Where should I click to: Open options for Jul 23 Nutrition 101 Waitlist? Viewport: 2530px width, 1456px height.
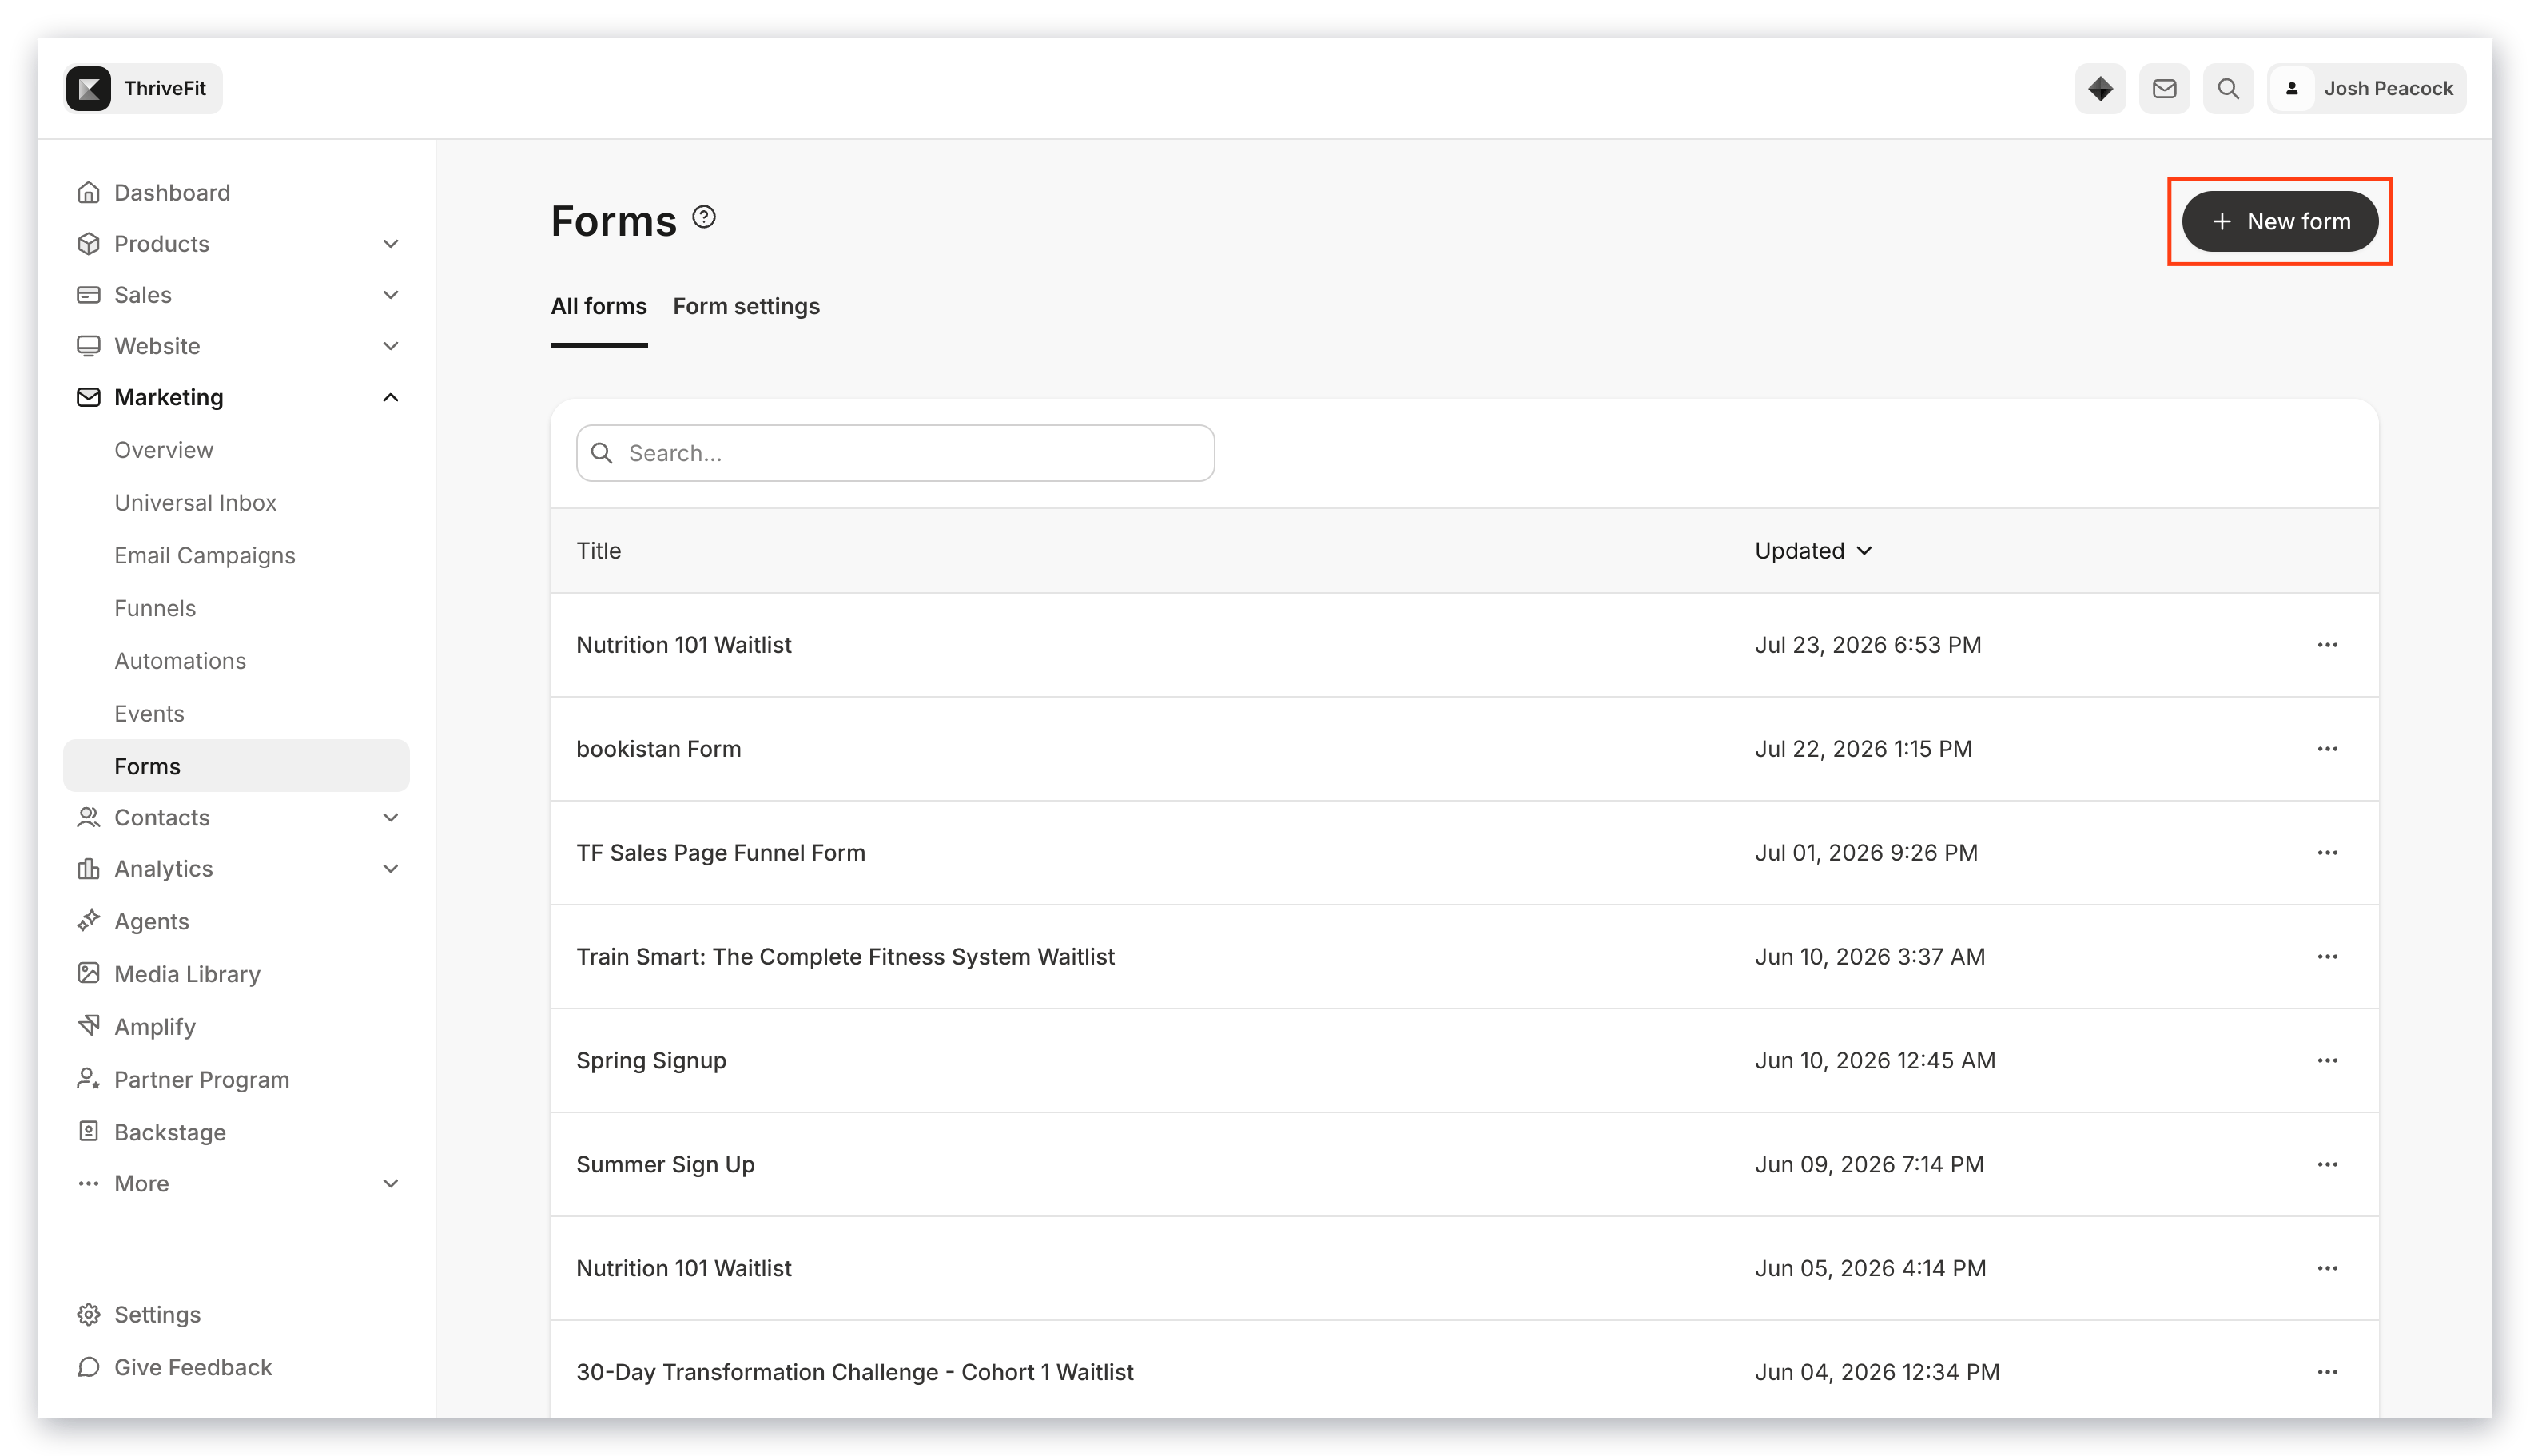[2327, 645]
